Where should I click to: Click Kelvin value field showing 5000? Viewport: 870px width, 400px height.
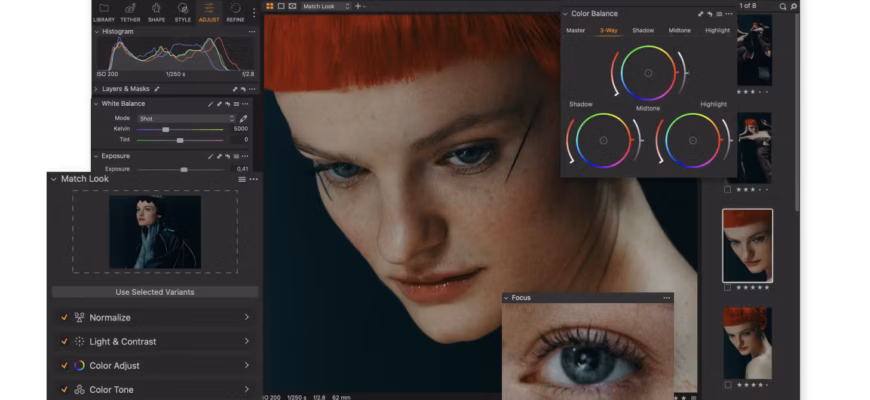(x=240, y=129)
